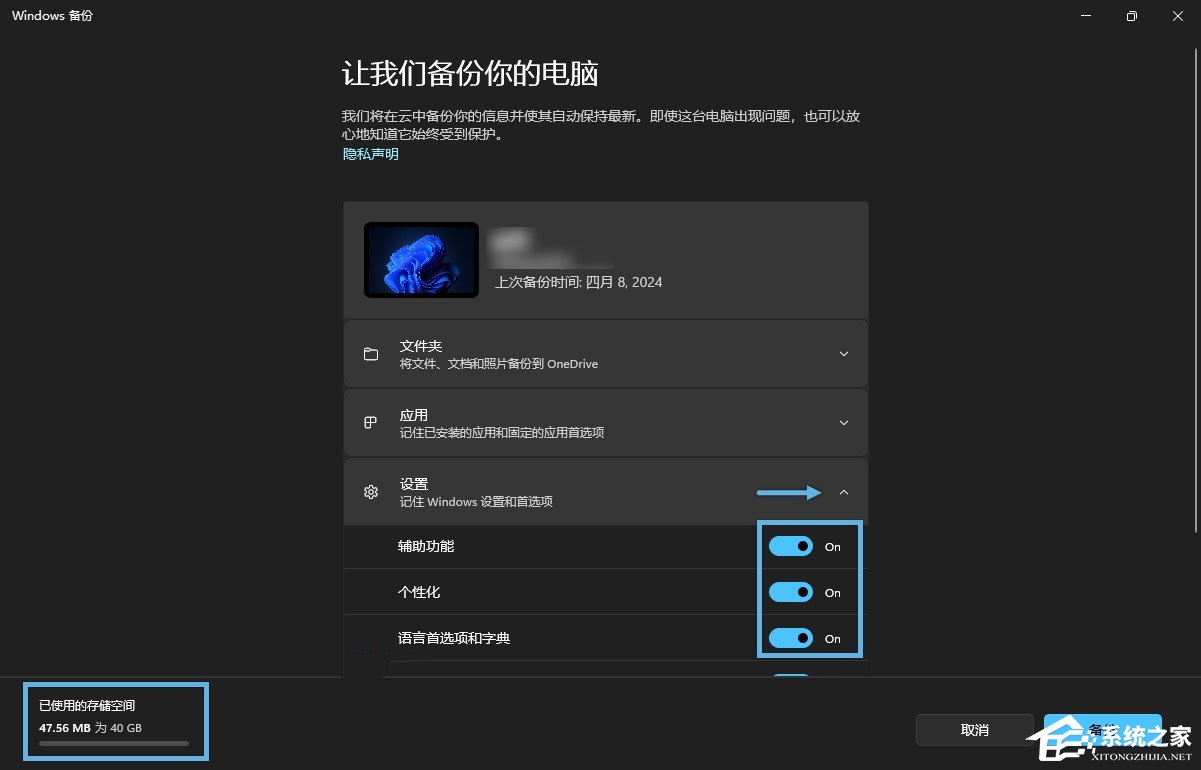Minimize the Windows 备份 window
The image size is (1201, 770).
(1084, 16)
